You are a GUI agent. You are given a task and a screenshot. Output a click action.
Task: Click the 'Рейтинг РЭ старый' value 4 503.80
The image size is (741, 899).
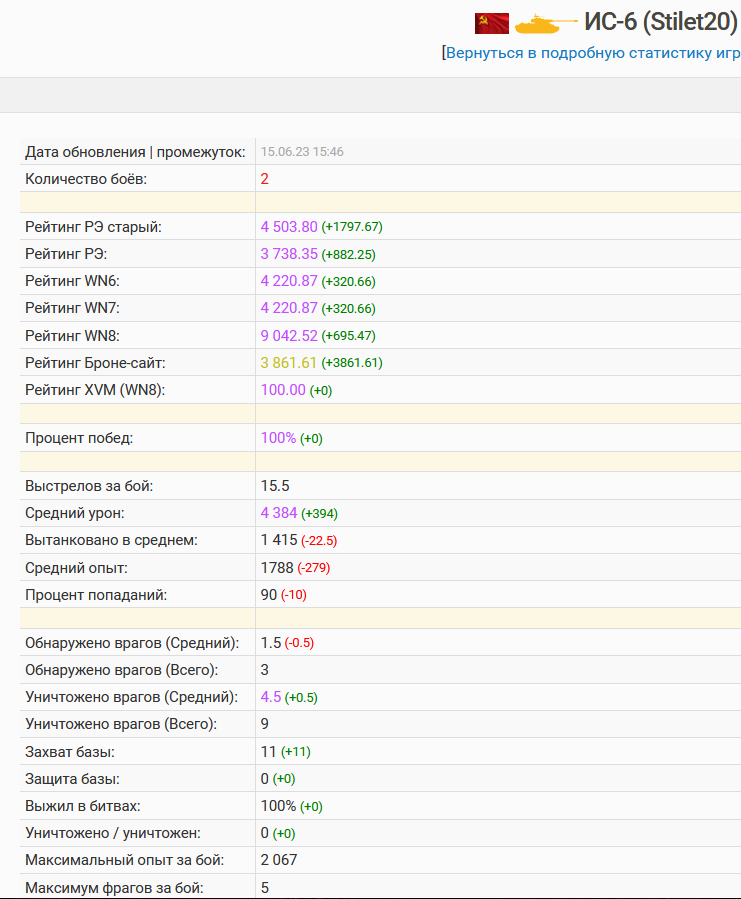pyautogui.click(x=289, y=227)
